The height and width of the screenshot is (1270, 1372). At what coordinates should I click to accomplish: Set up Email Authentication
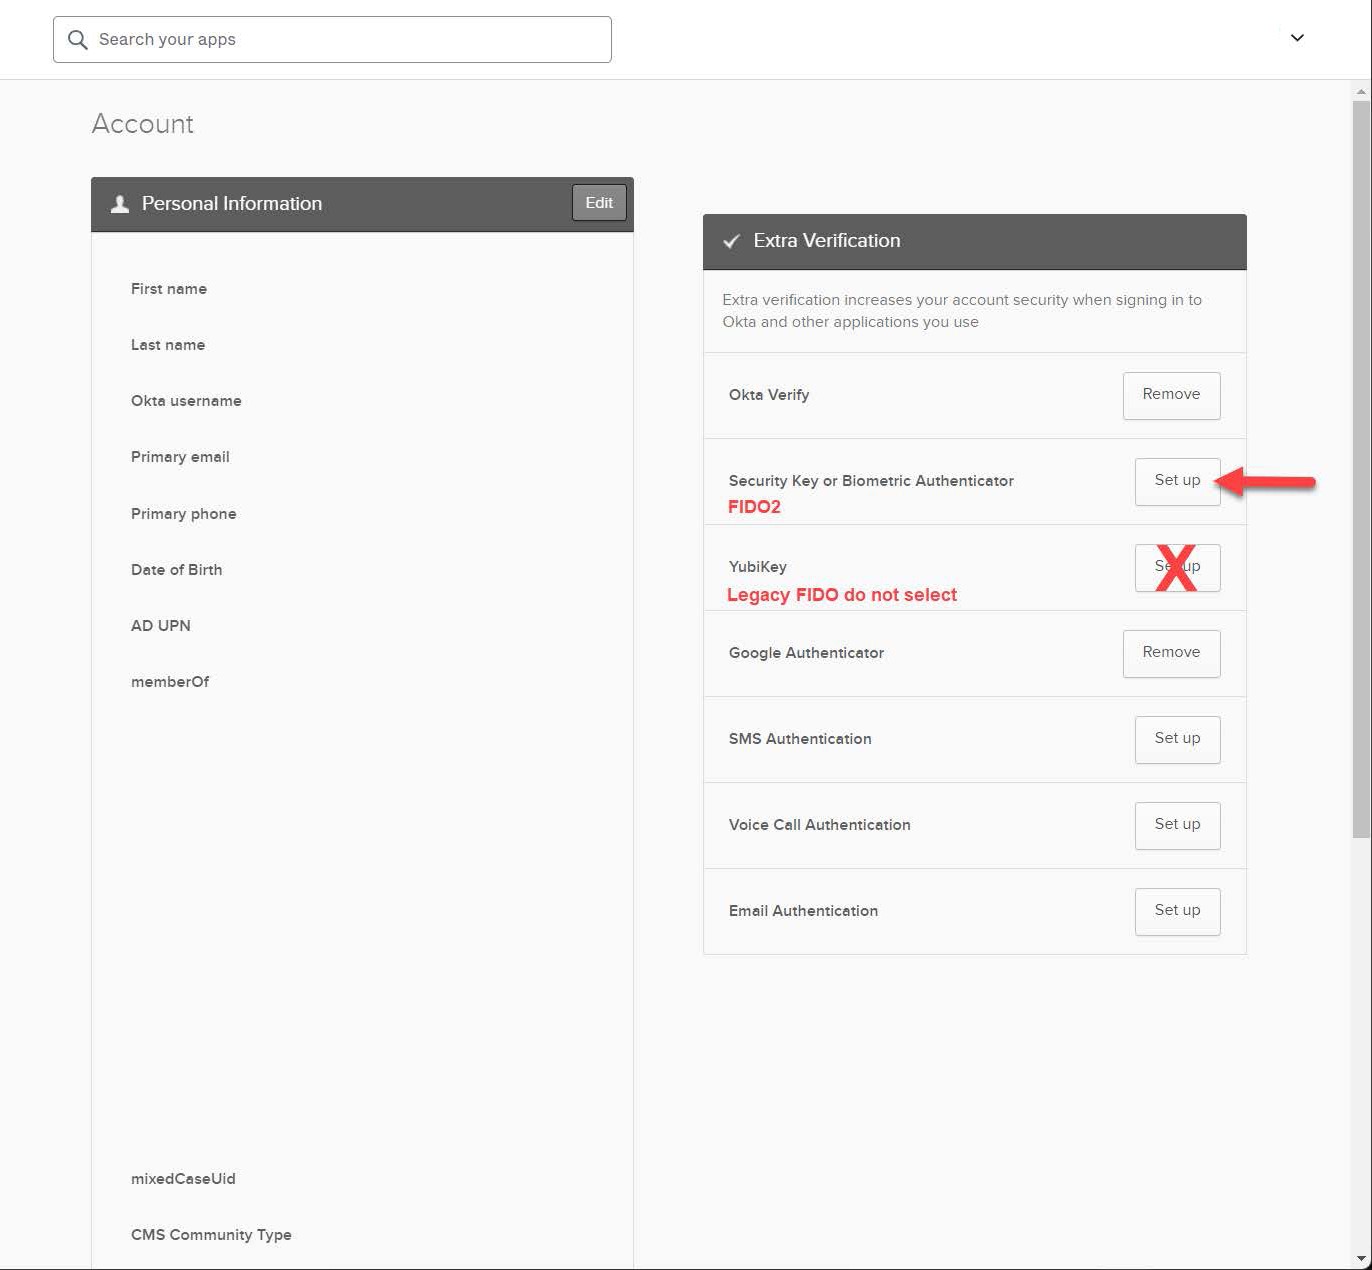1177,911
